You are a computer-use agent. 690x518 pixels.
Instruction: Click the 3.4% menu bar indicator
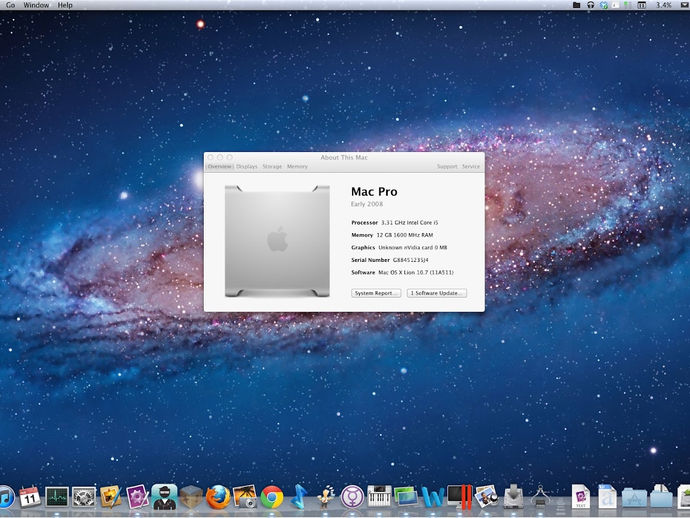(663, 5)
